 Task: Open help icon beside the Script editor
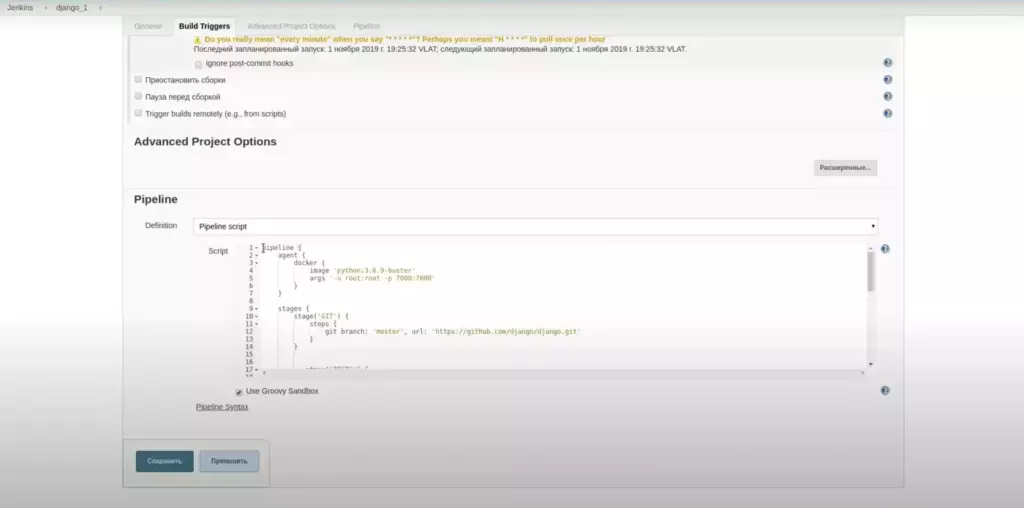[x=885, y=249]
